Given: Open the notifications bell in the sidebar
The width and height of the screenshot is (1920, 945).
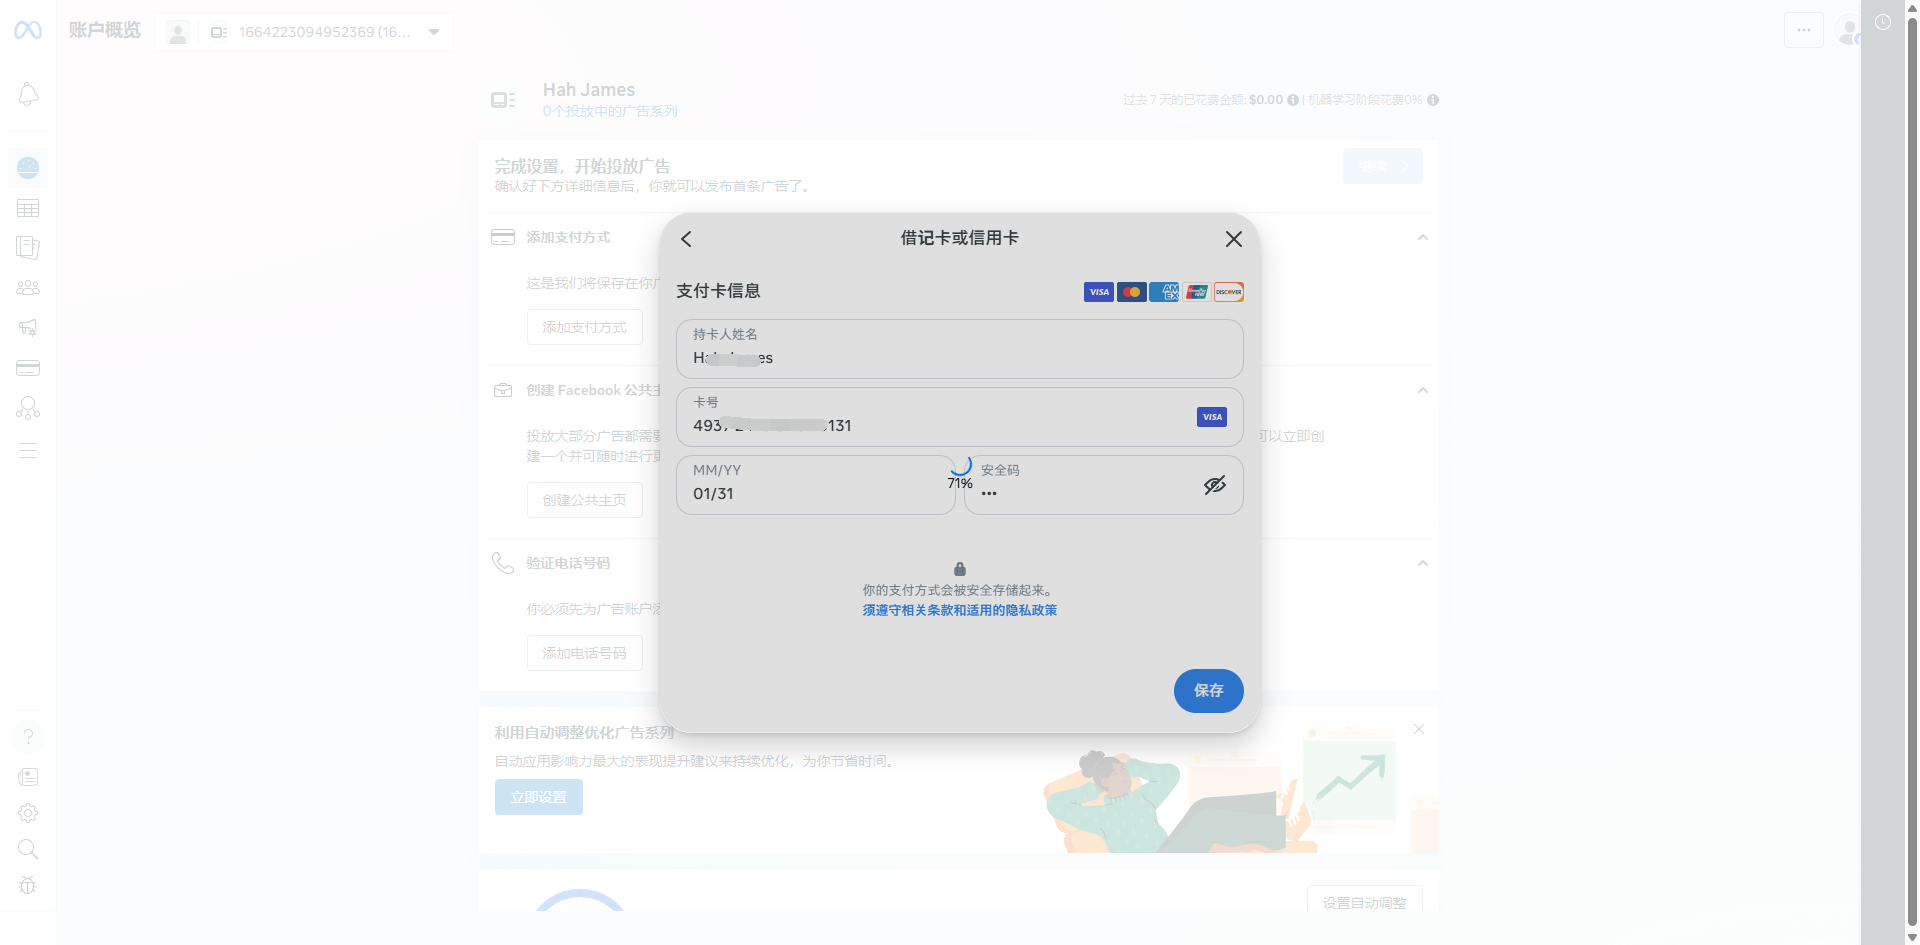Looking at the screenshot, I should (x=28, y=94).
